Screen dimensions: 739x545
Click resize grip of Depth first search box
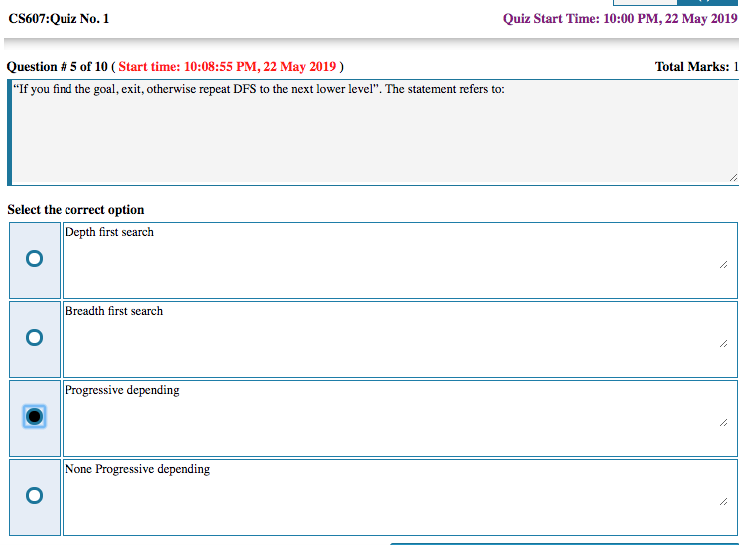722,266
